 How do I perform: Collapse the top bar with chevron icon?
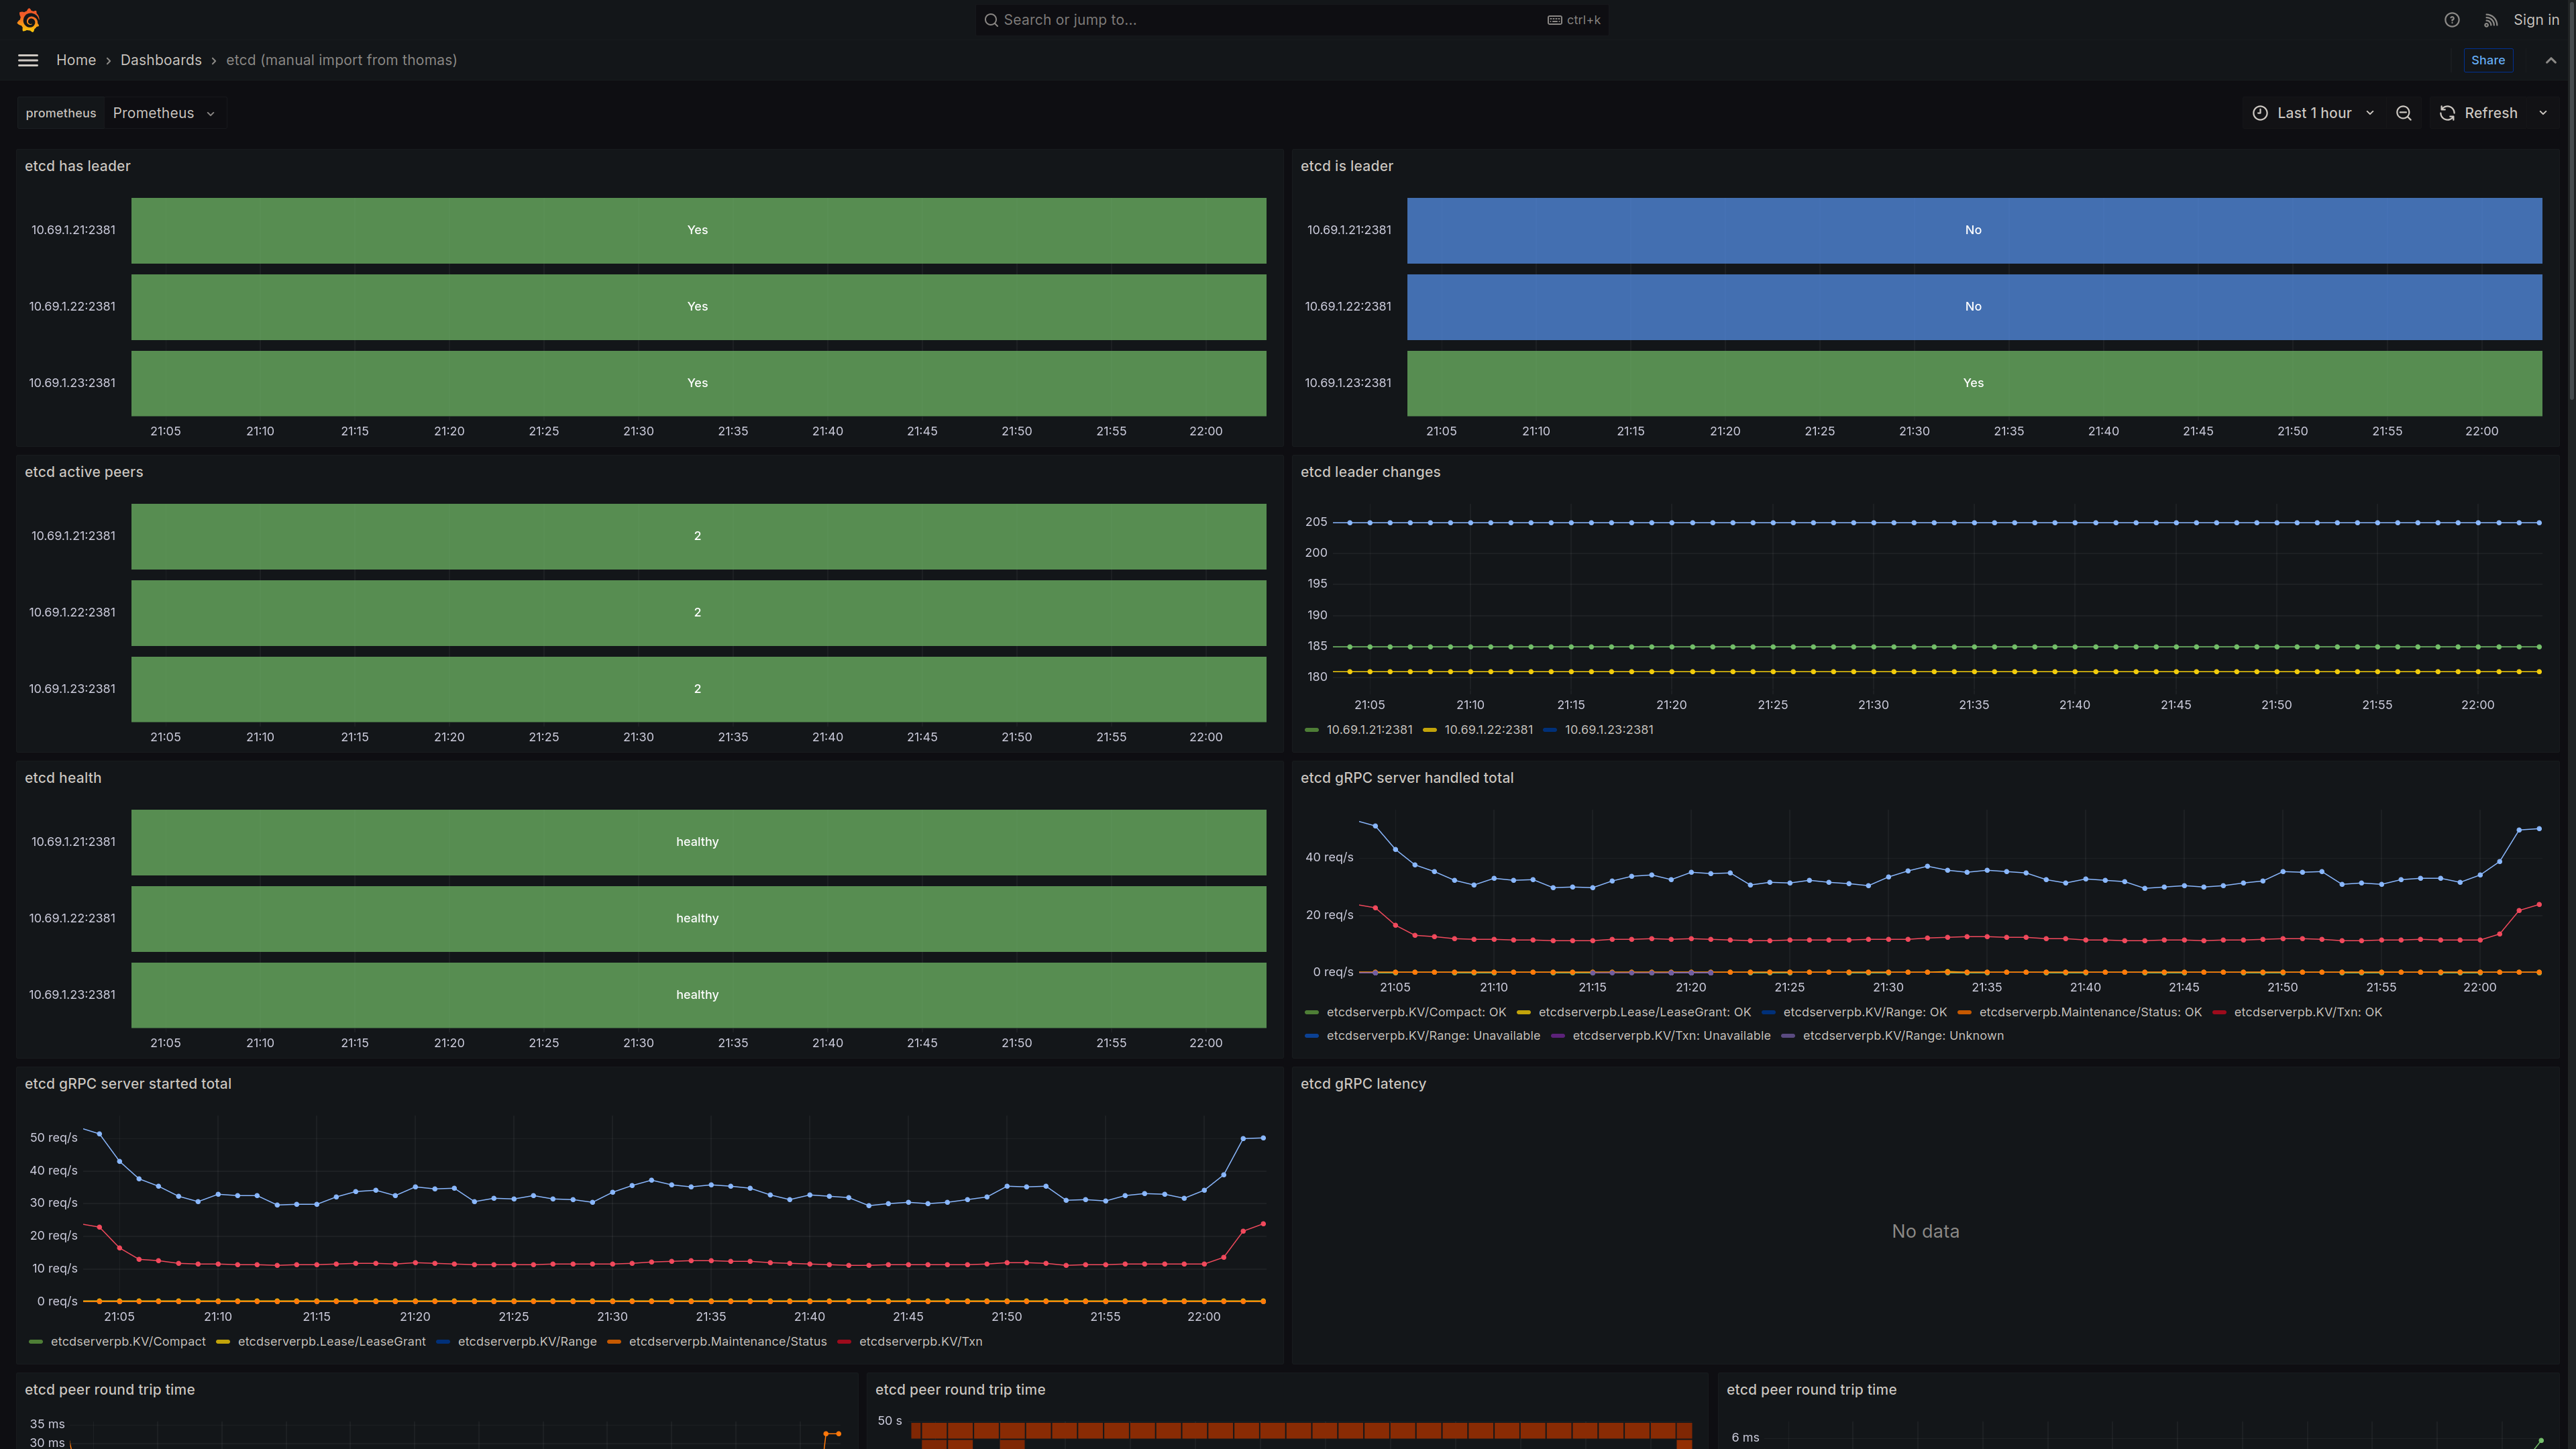click(2551, 60)
